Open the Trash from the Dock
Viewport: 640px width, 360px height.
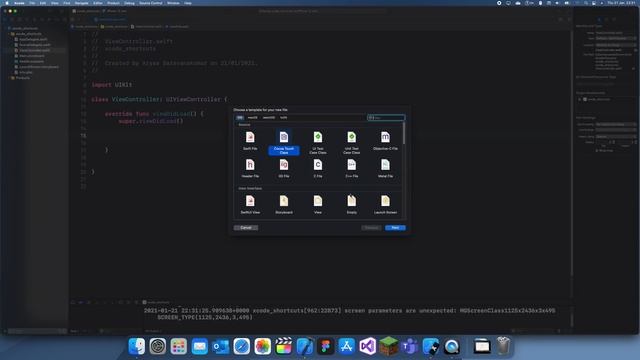pos(503,346)
